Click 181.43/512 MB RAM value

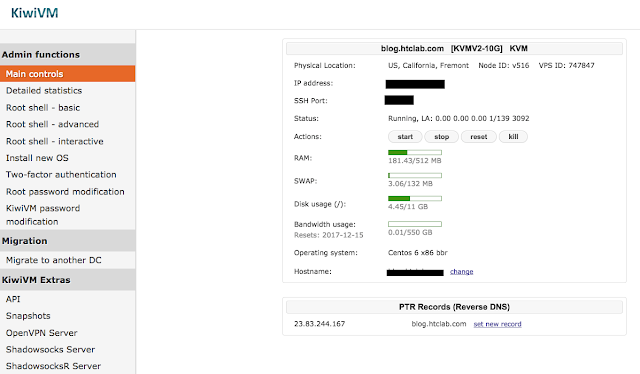click(414, 161)
